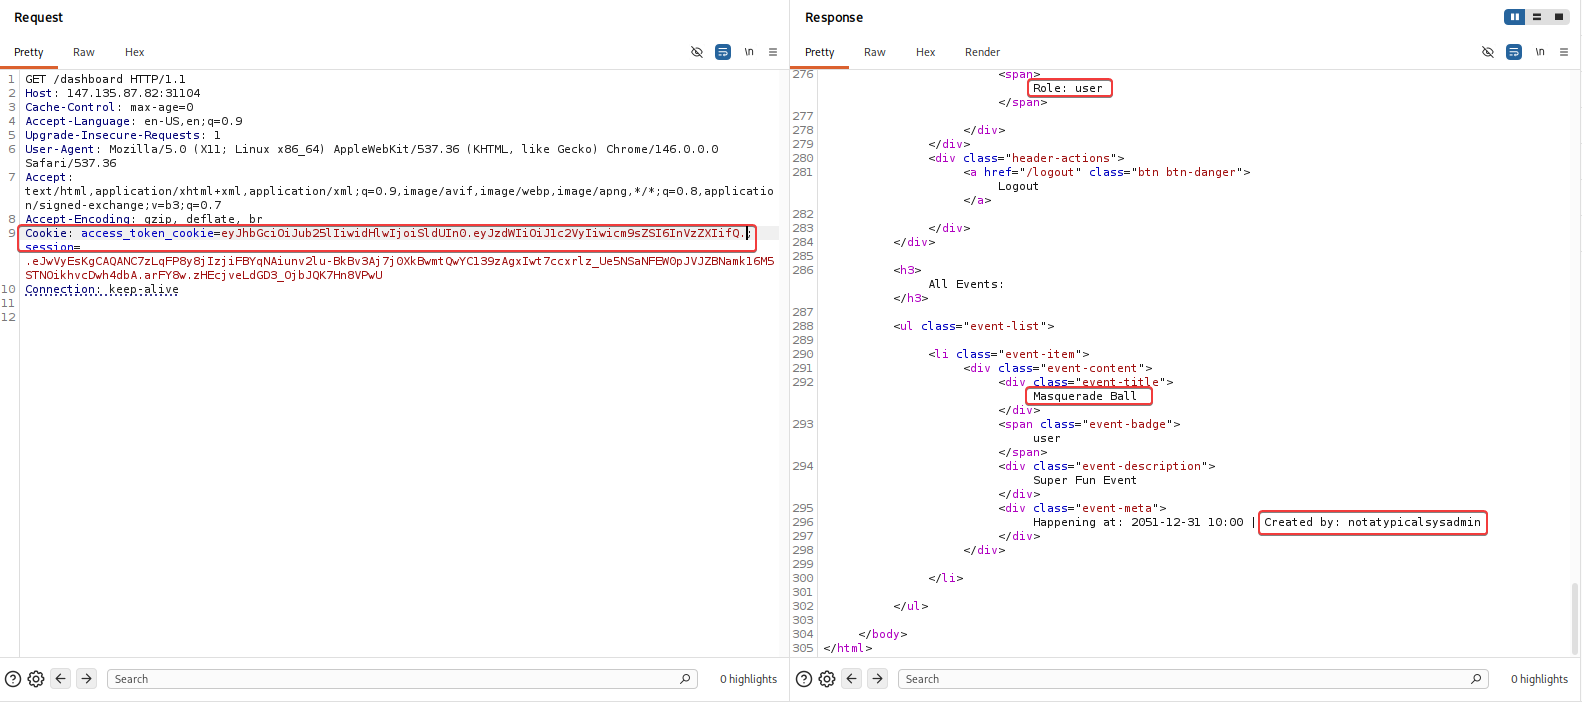Toggle text wrap icon in Request panel
The height and width of the screenshot is (702, 1582).
[723, 52]
